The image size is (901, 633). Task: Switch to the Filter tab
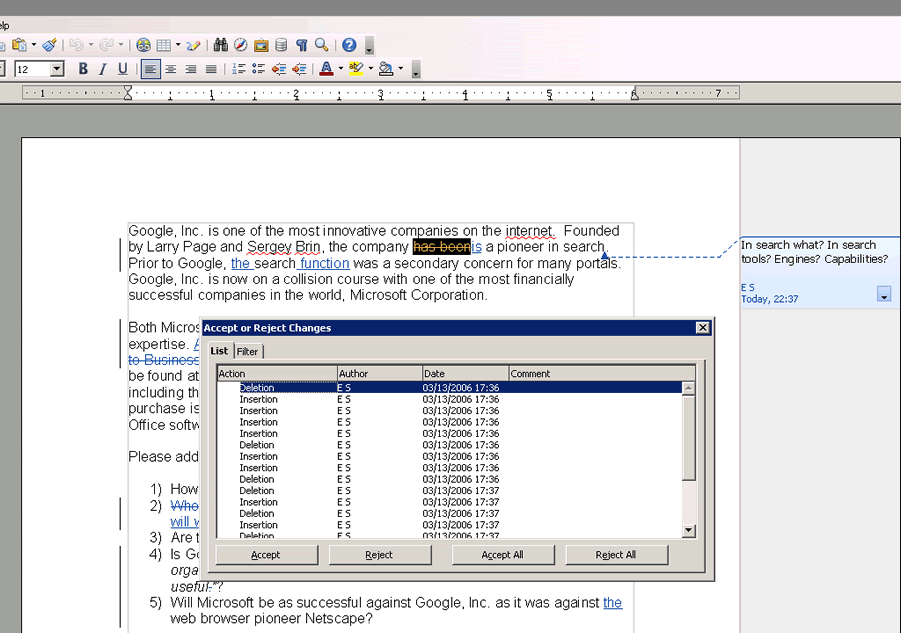(x=248, y=352)
